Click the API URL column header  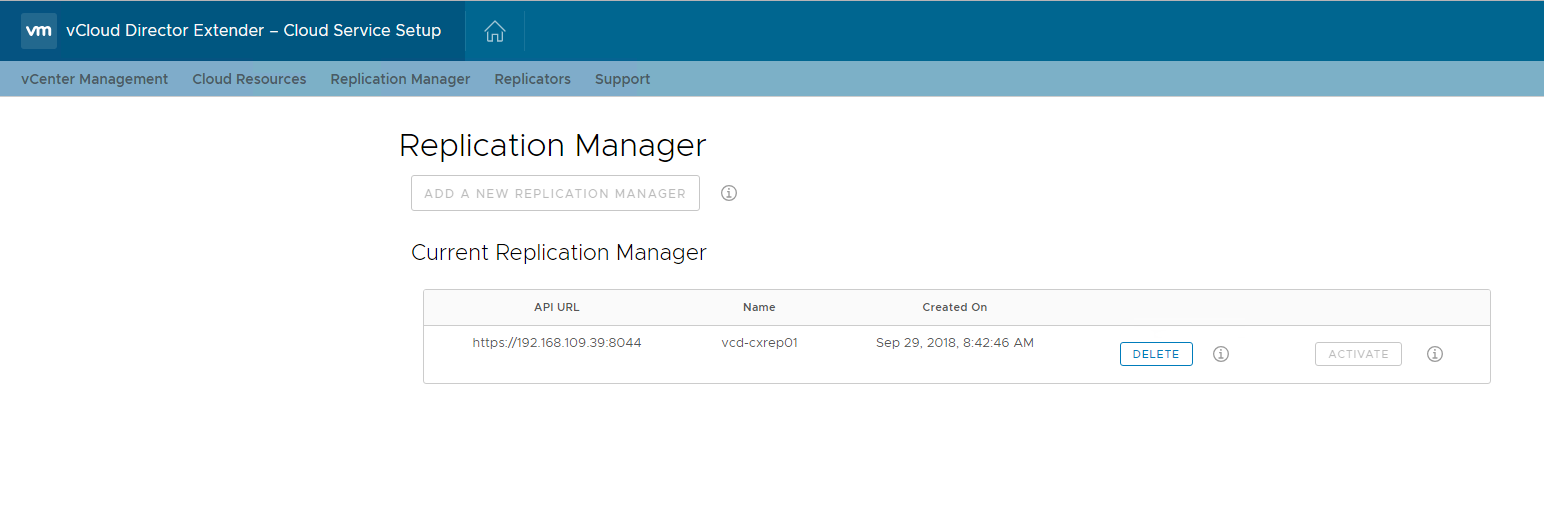(x=556, y=307)
